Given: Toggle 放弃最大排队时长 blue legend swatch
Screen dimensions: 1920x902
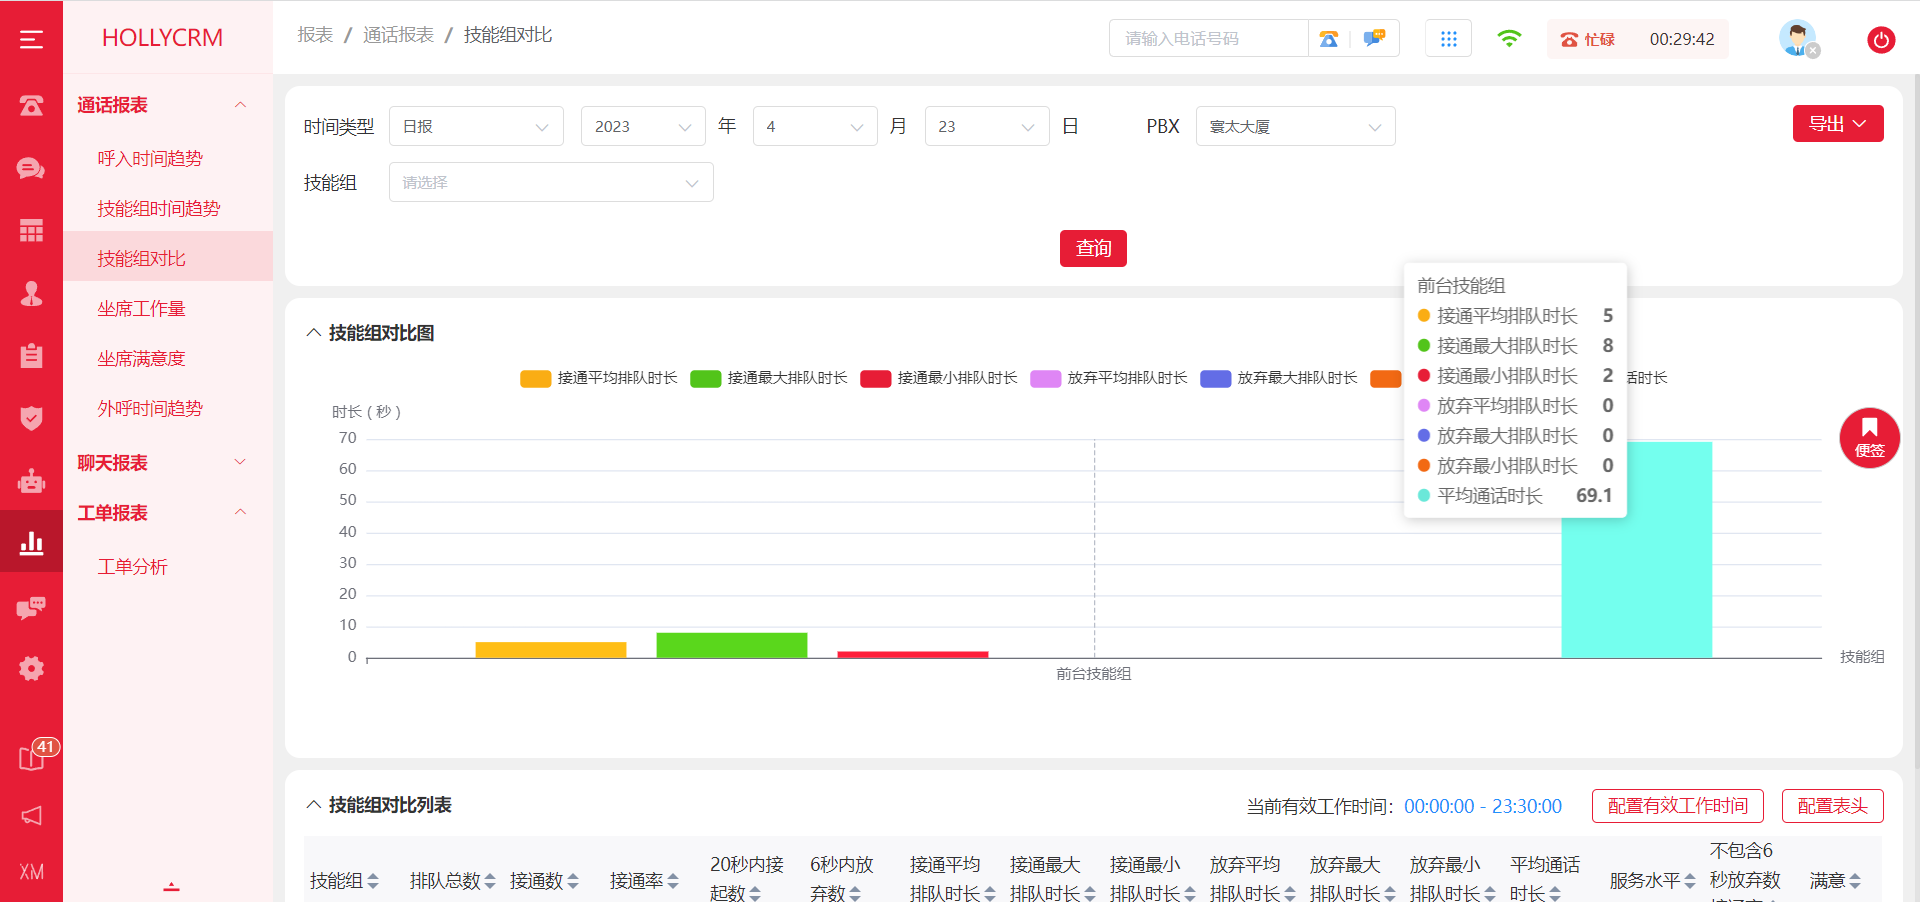Looking at the screenshot, I should tap(1215, 378).
